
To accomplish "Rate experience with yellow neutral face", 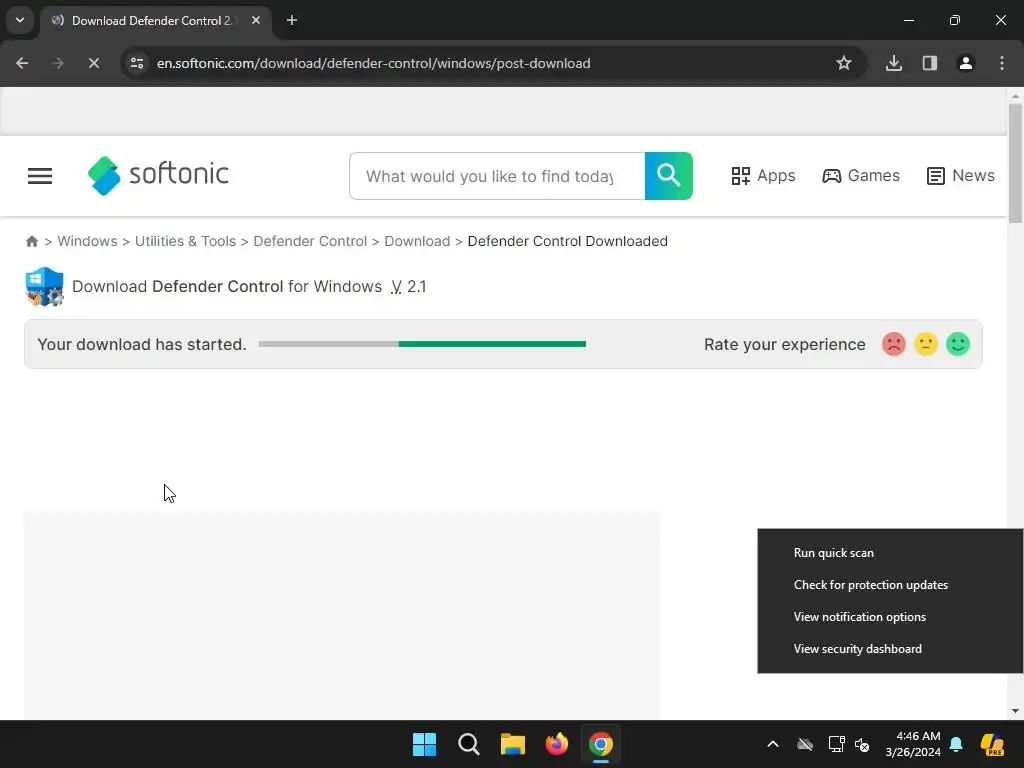I will pyautogui.click(x=926, y=344).
